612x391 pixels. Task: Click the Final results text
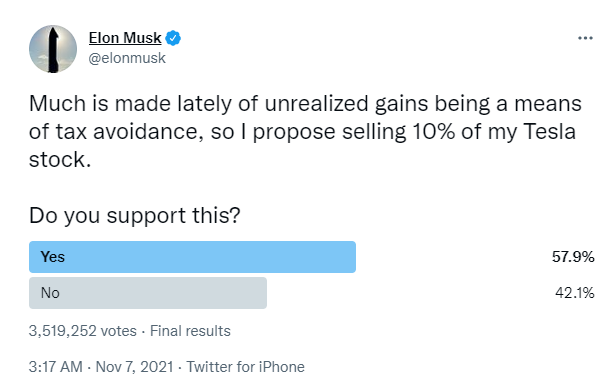coord(190,331)
